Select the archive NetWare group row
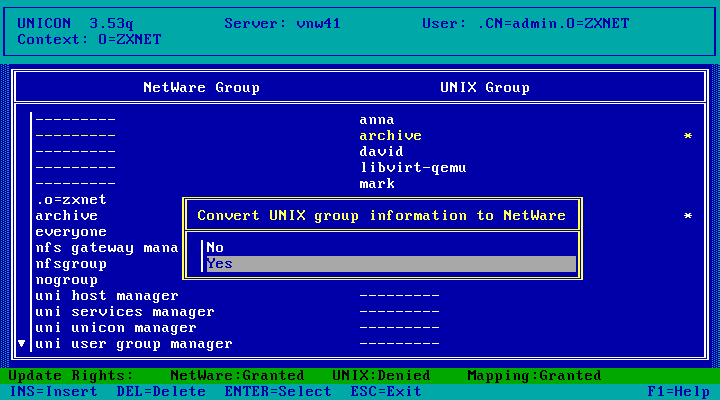Screen dimensions: 720x400 click(67, 216)
